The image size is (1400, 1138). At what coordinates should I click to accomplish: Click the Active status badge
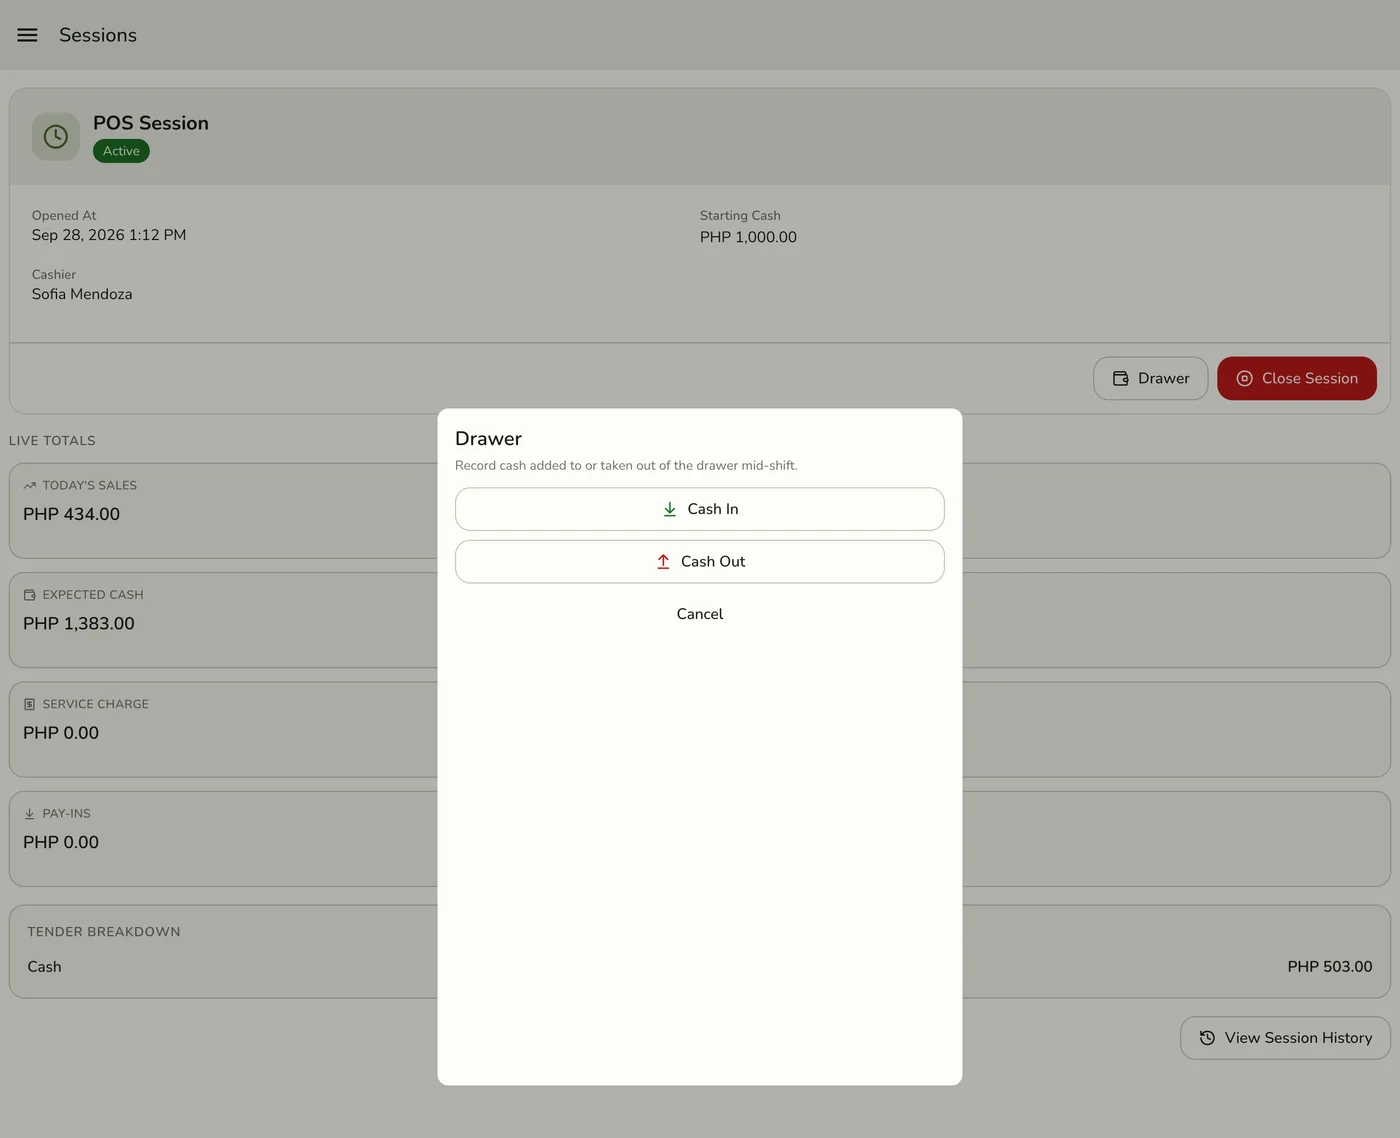pos(121,151)
